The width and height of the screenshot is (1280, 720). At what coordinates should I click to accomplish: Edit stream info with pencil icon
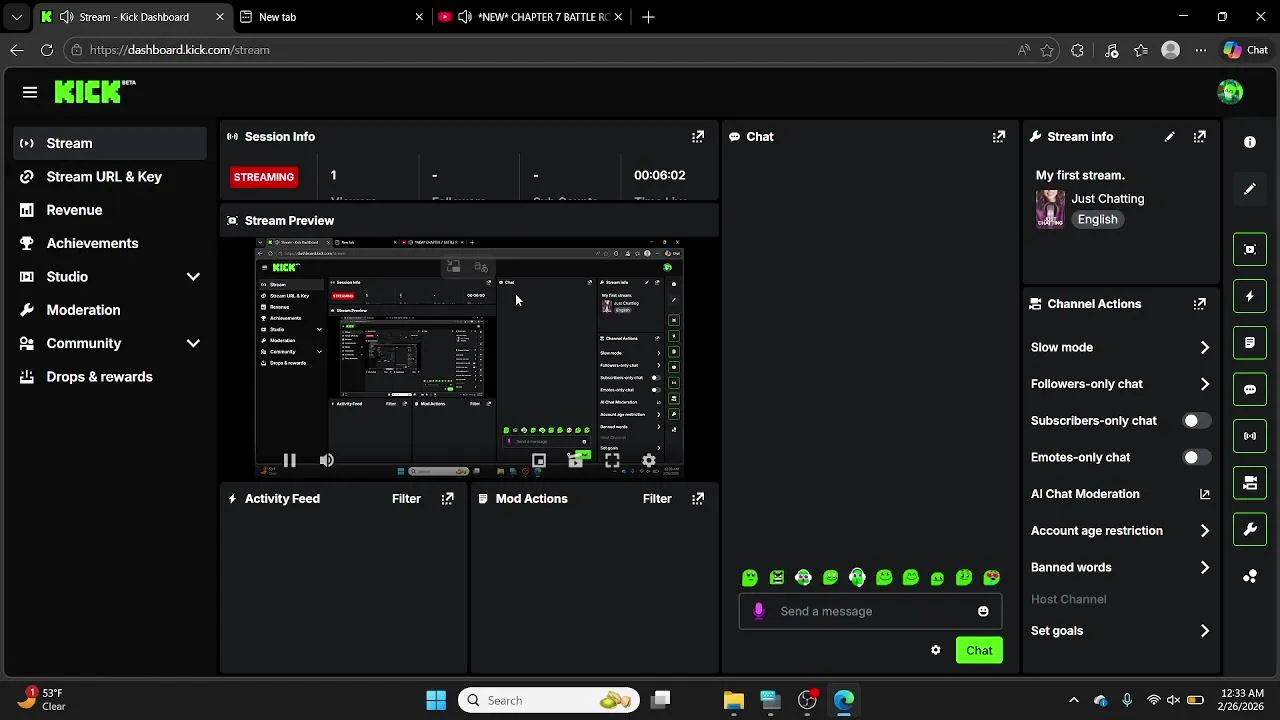[x=1169, y=137]
